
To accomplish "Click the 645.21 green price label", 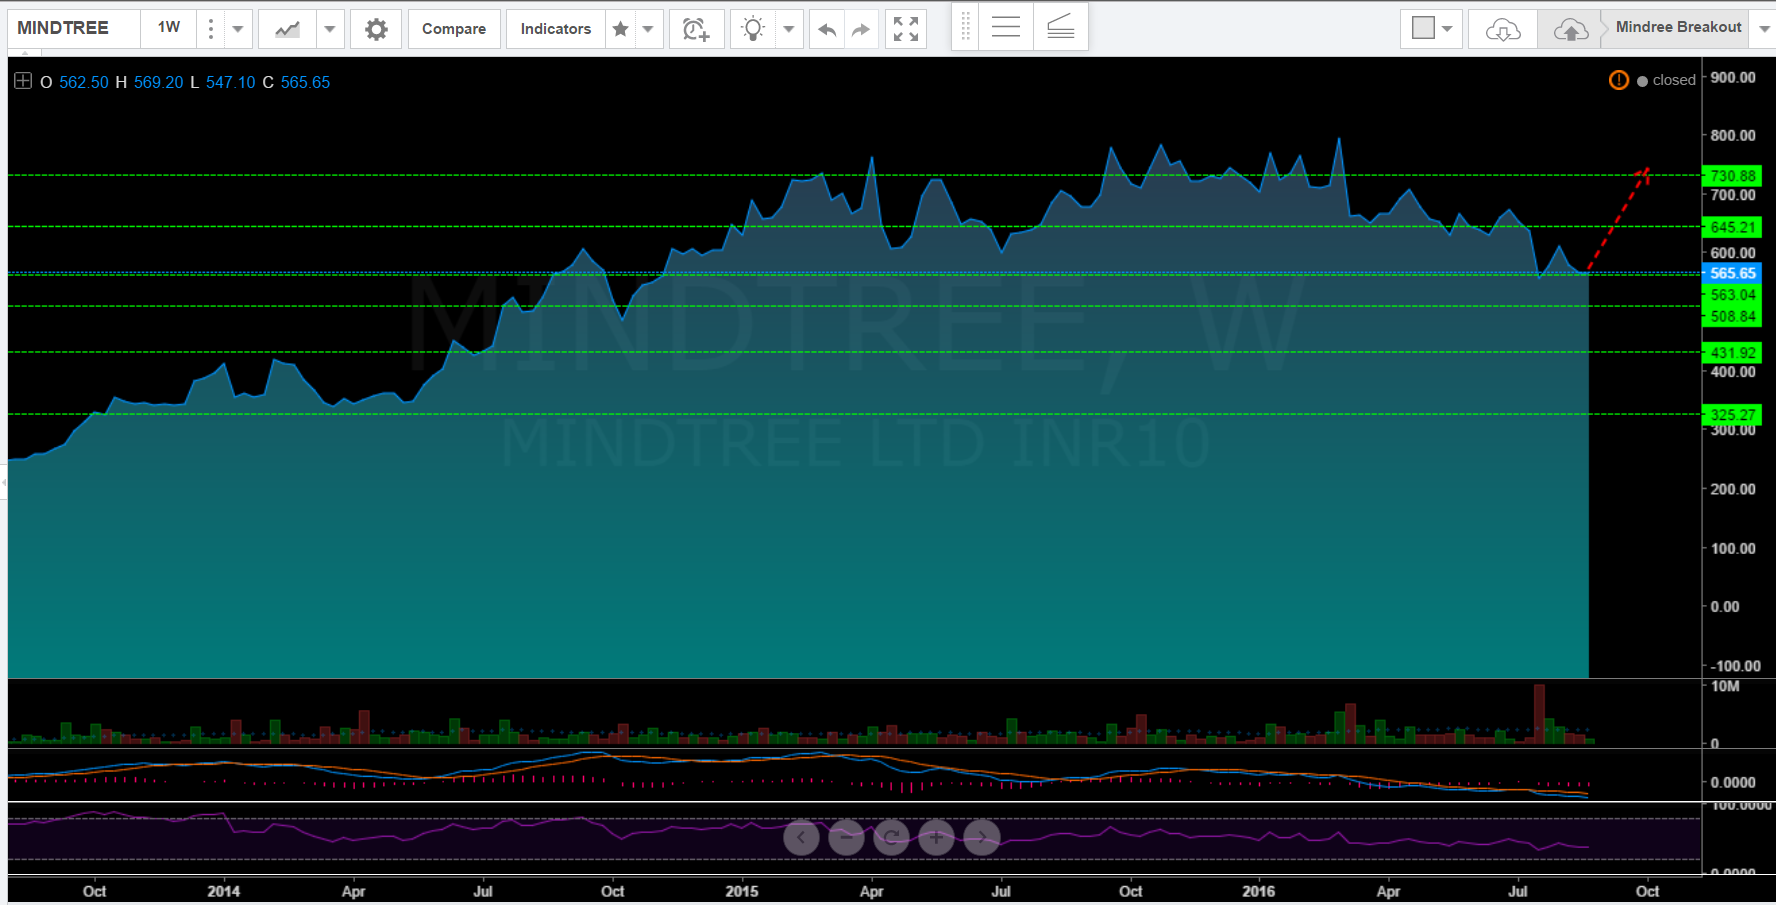I will [1732, 227].
